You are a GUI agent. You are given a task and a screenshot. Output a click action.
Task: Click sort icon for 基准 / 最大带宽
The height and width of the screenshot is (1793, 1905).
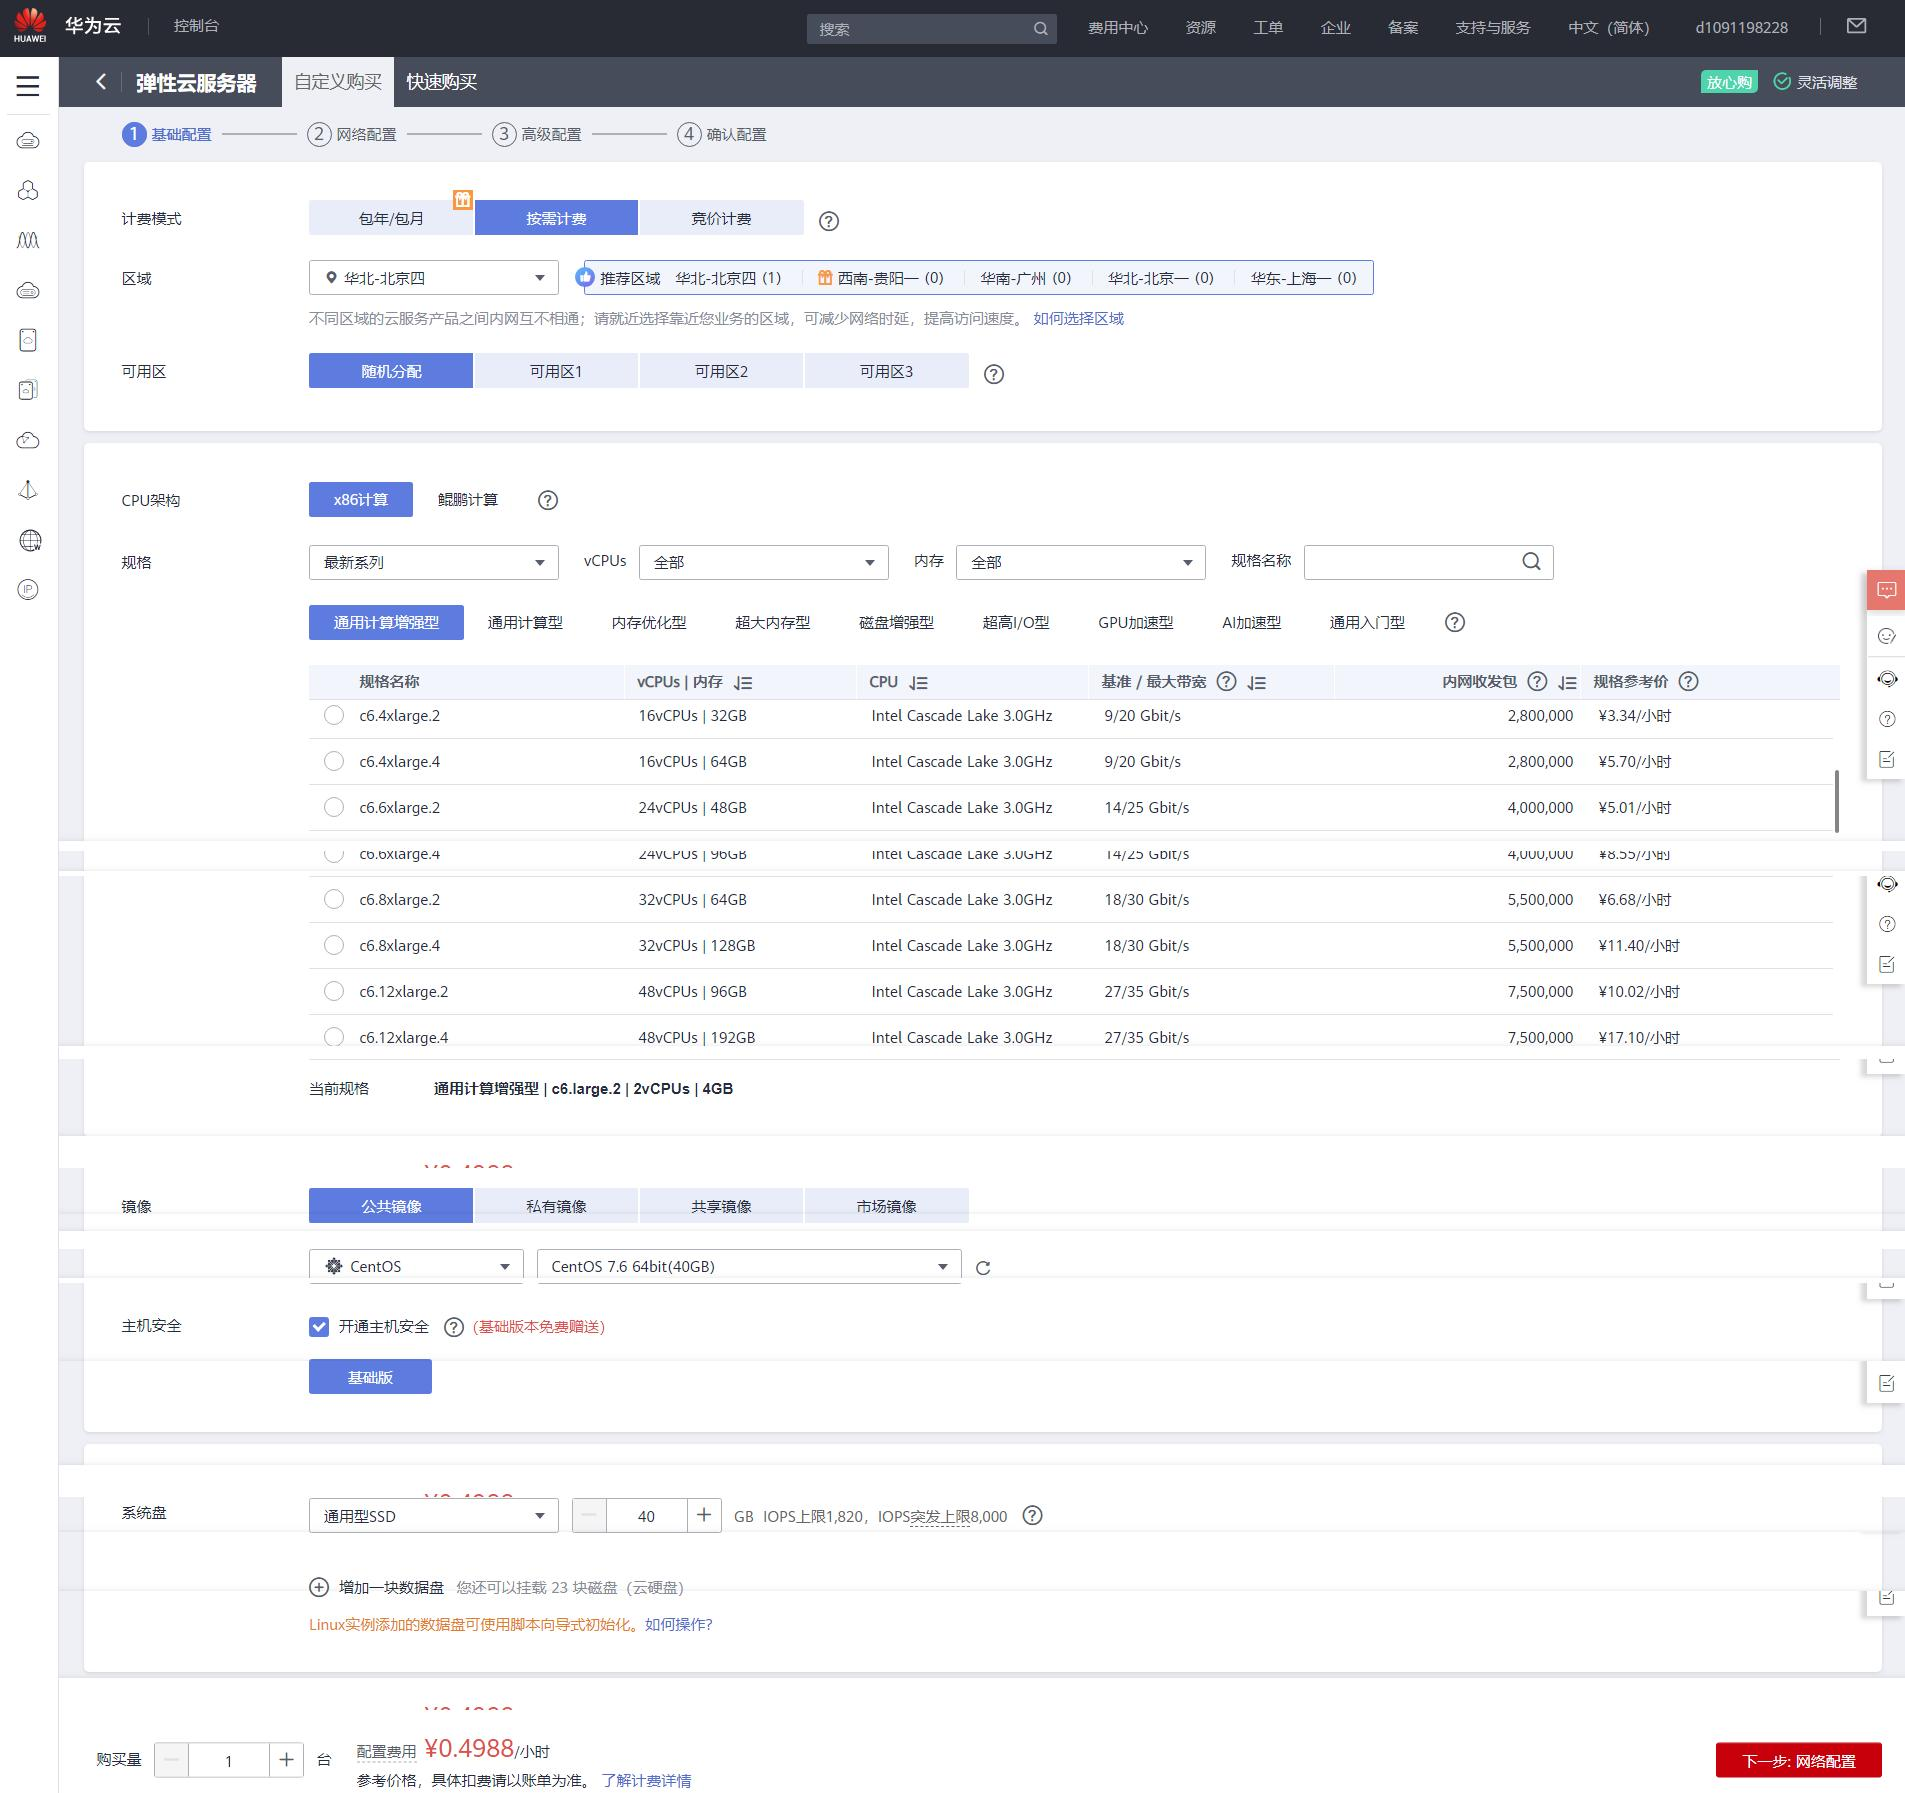pyautogui.click(x=1257, y=683)
